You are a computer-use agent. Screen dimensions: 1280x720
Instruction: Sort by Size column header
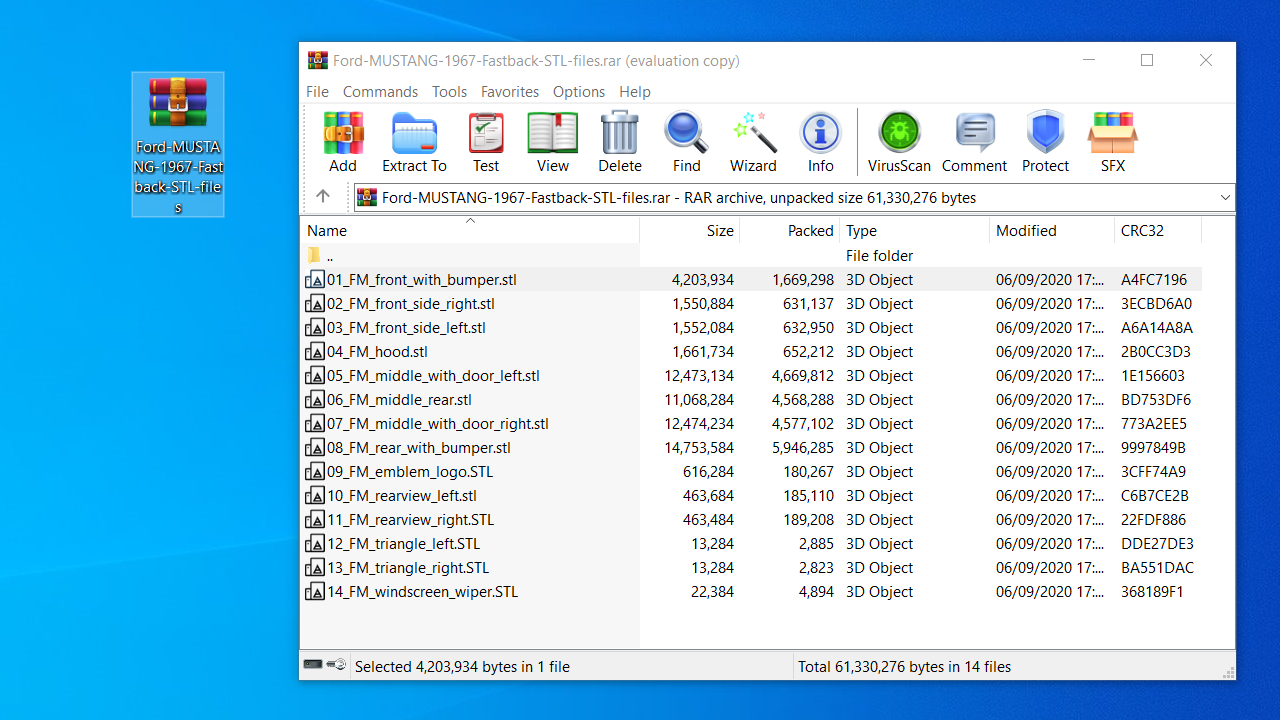tap(690, 230)
